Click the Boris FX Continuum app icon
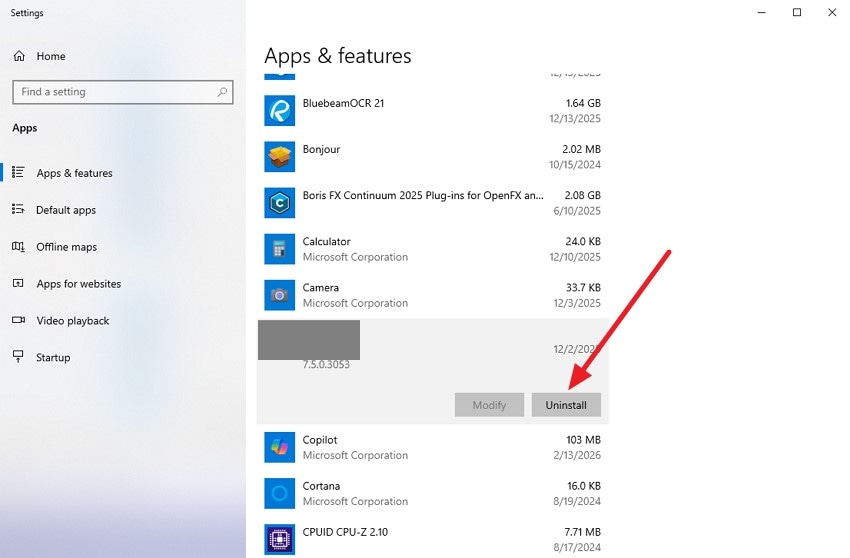Viewport: 850px width, 558px height. [x=280, y=203]
